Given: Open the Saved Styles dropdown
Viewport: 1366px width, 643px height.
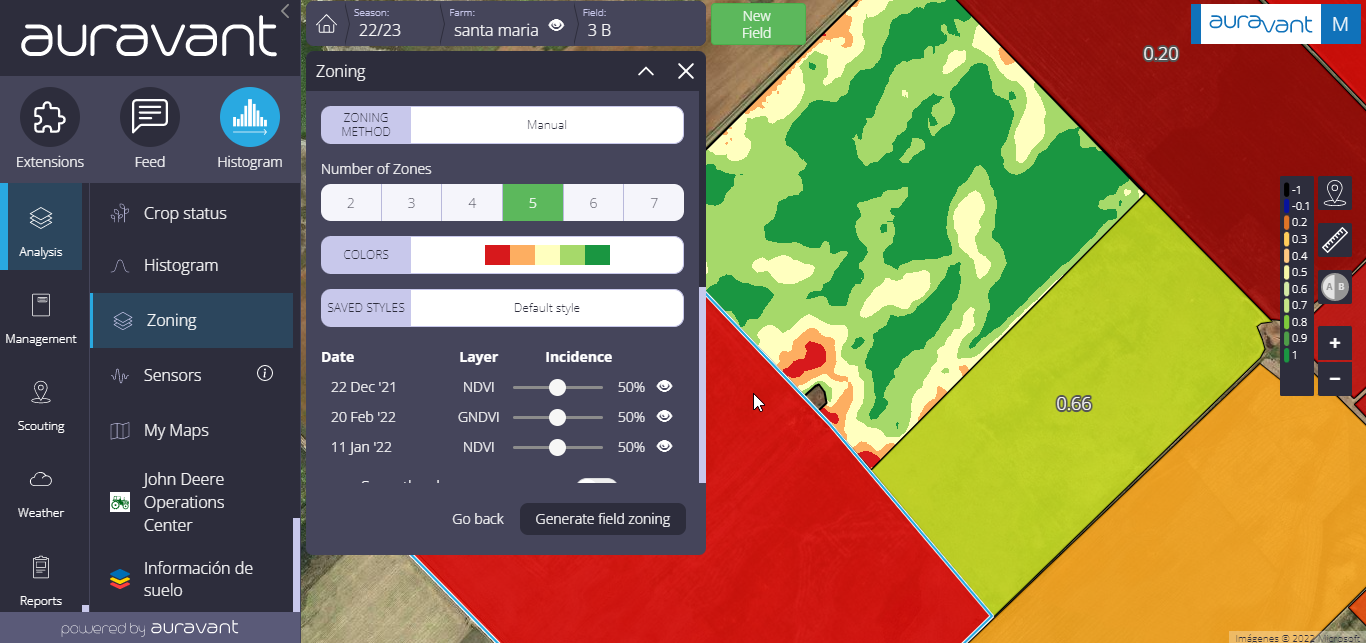Looking at the screenshot, I should pos(546,308).
